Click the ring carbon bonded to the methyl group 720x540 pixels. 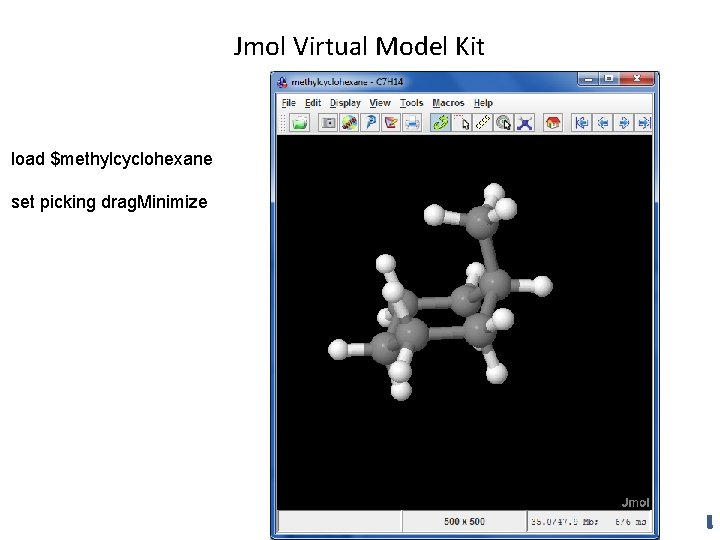click(x=495, y=284)
